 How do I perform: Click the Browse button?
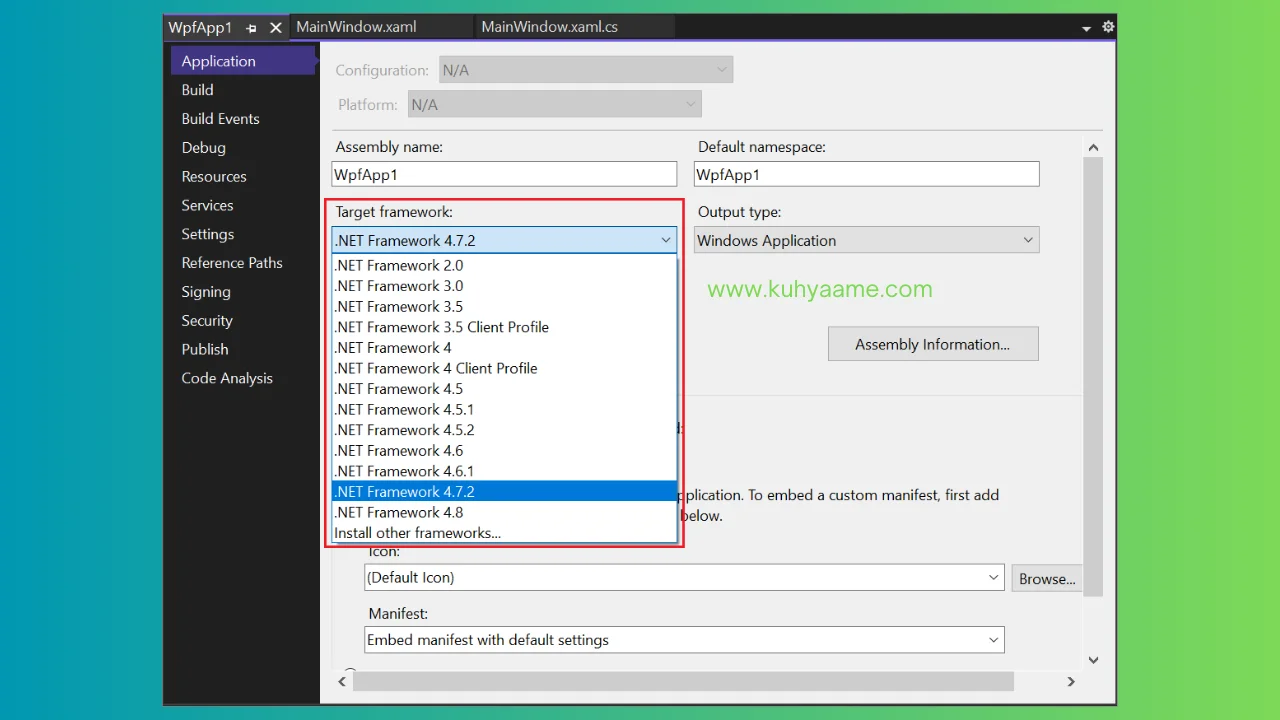[1047, 579]
